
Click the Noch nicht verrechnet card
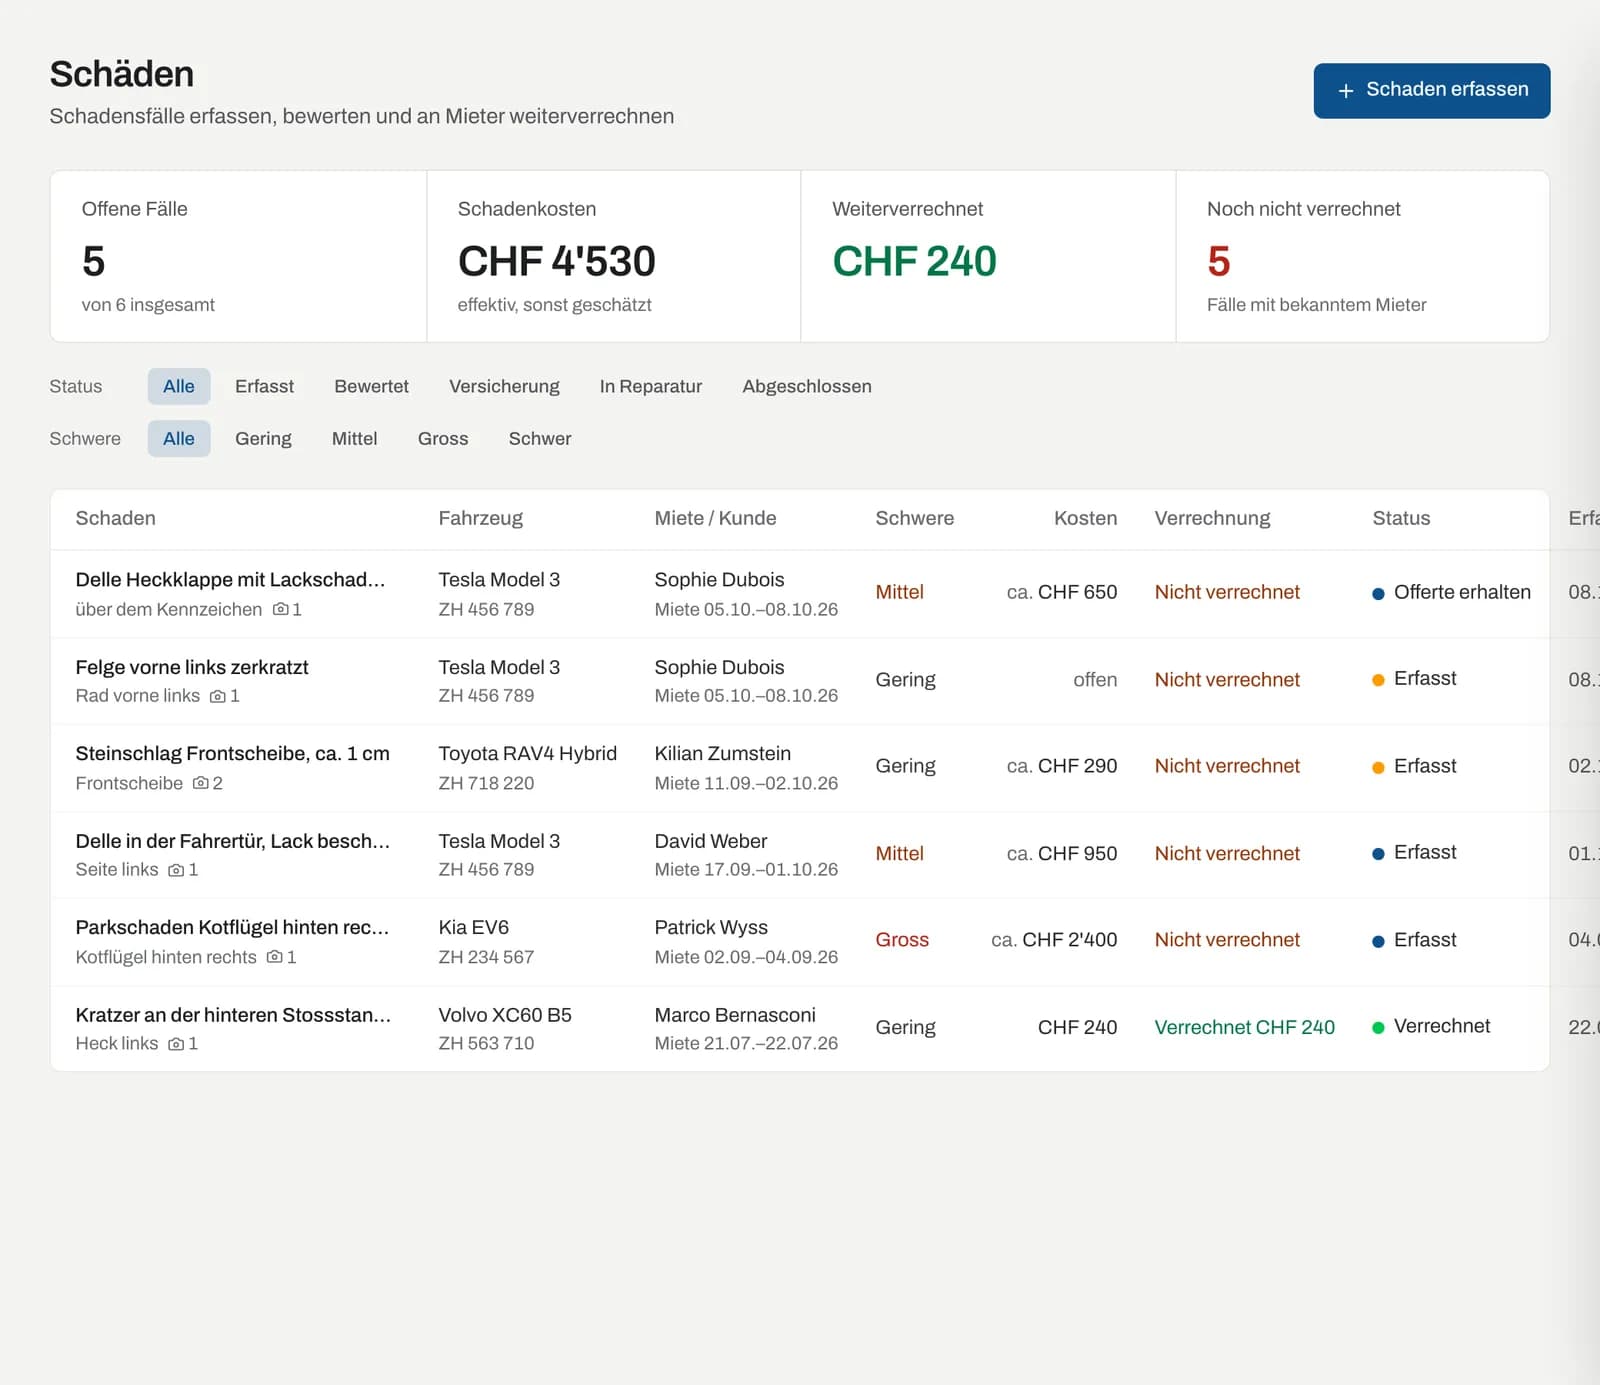(x=1362, y=256)
